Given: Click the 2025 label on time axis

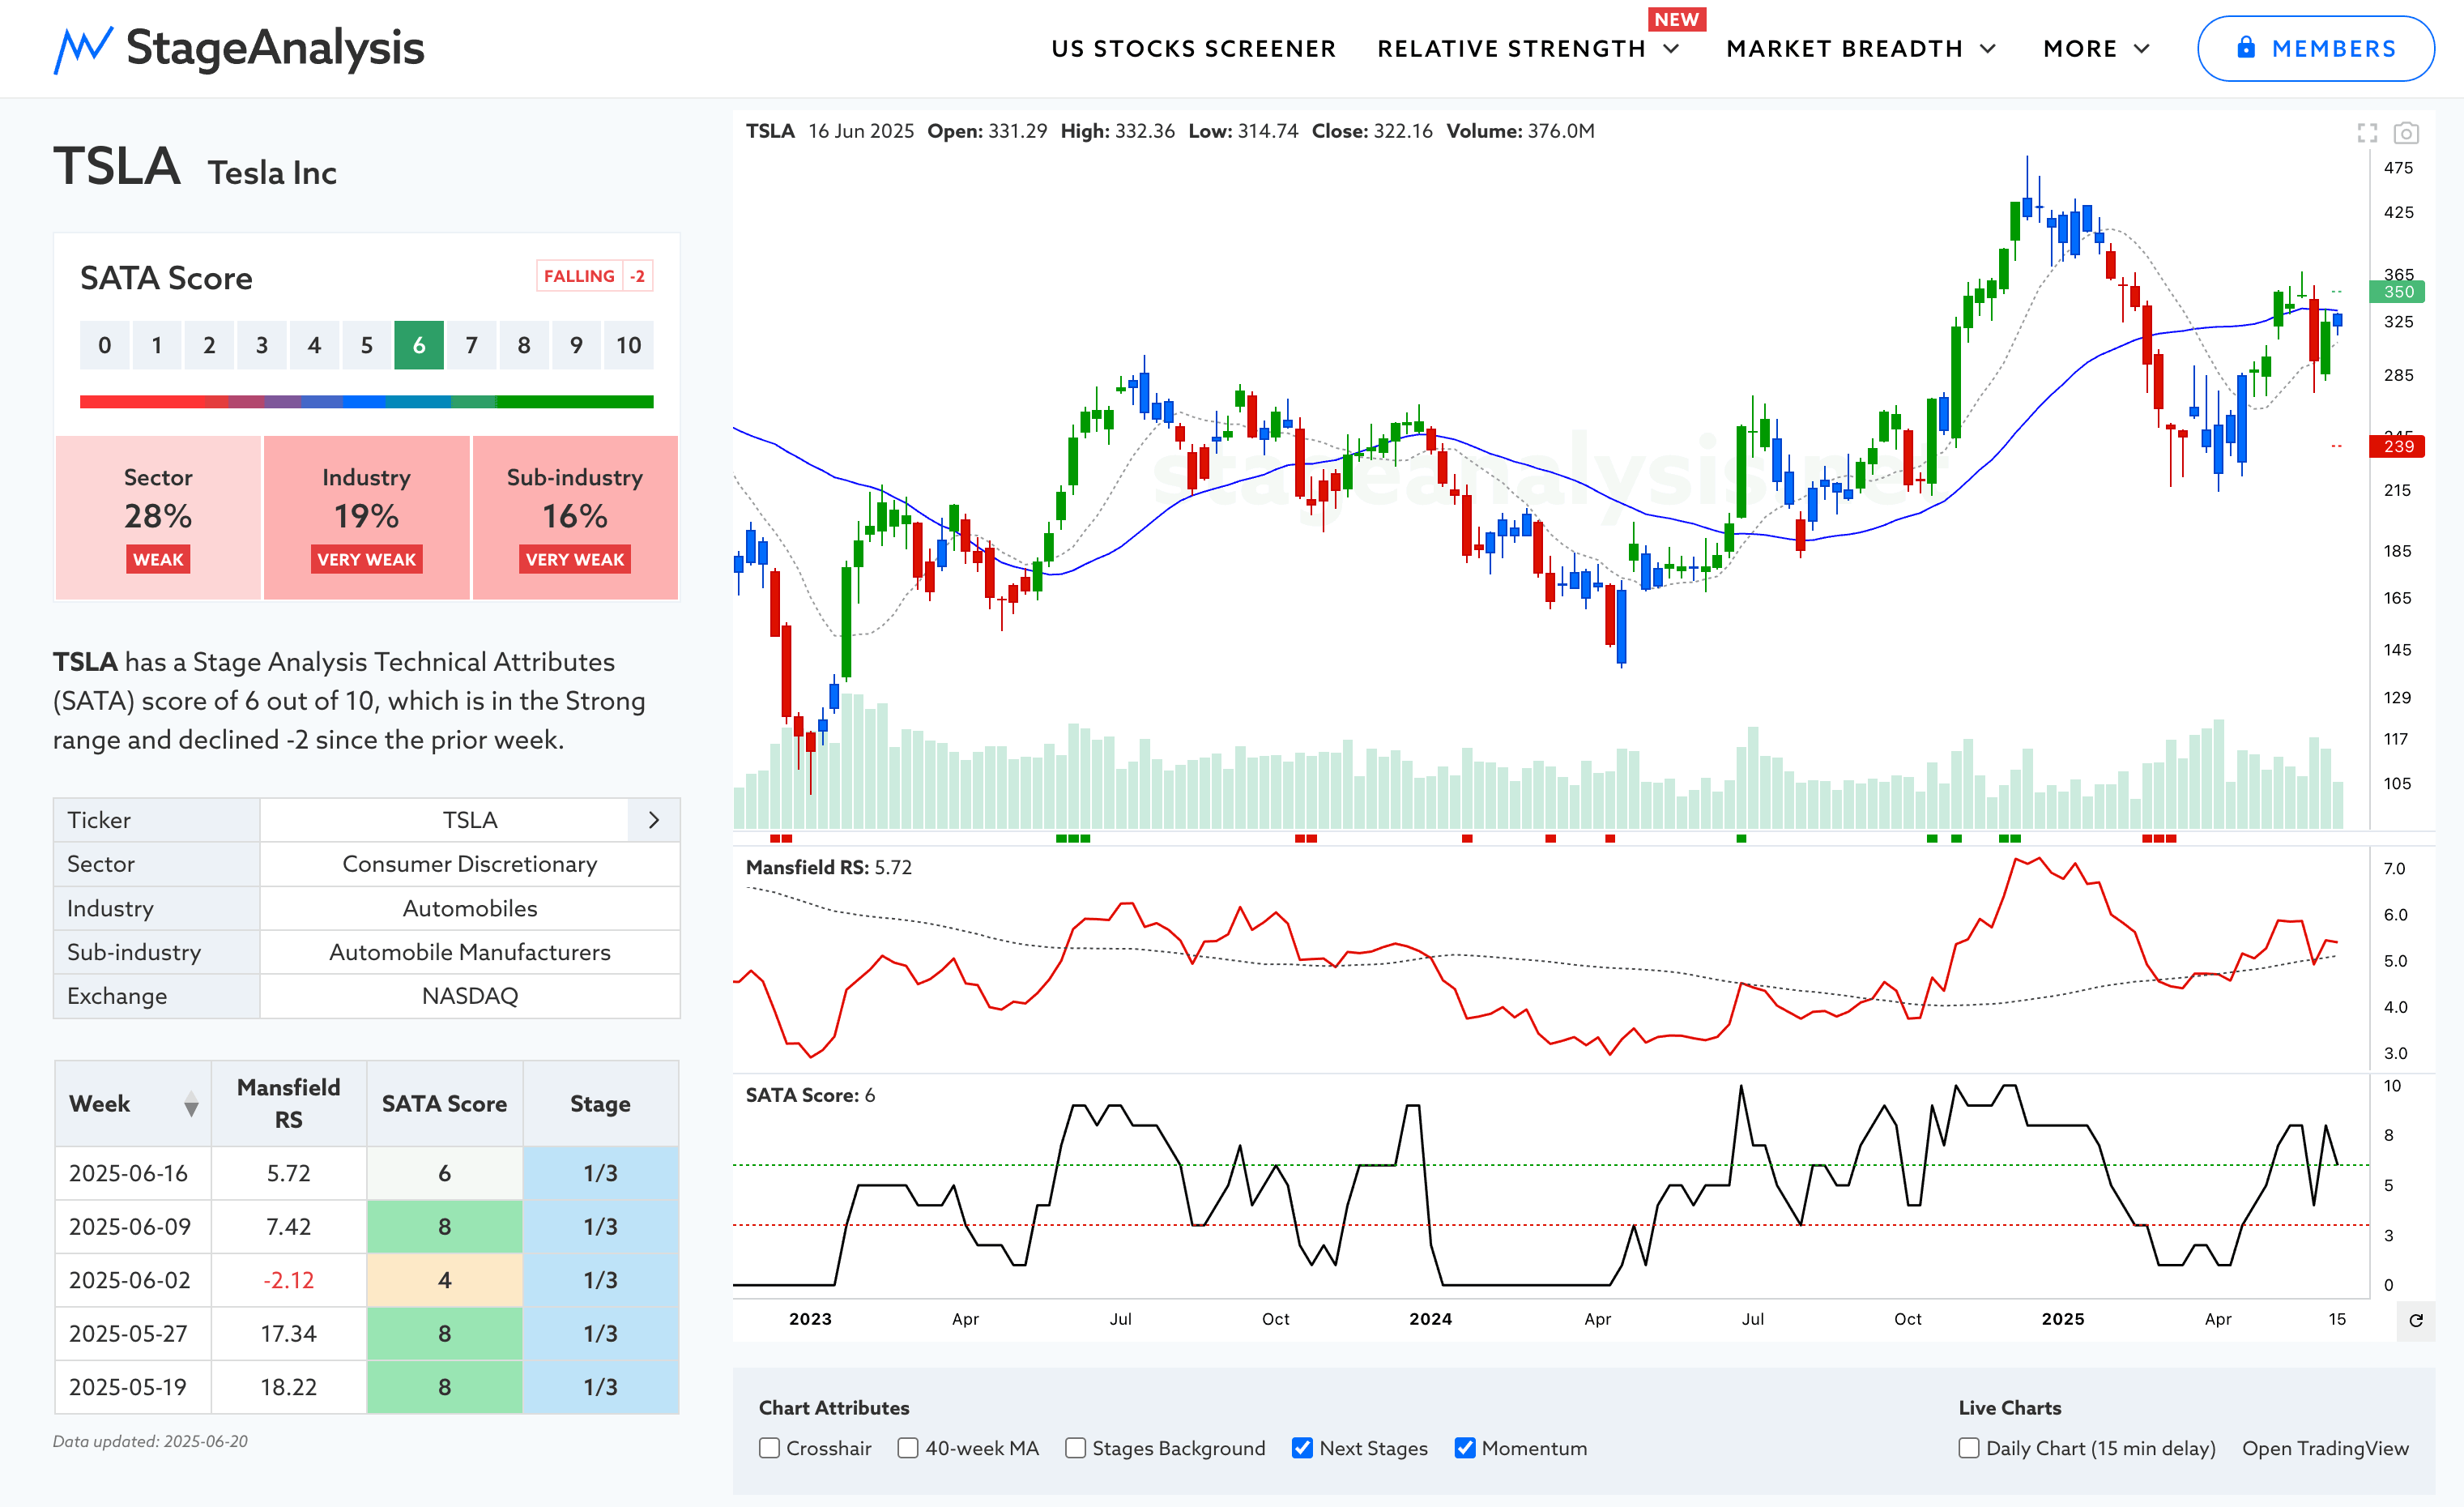Looking at the screenshot, I should pyautogui.click(x=2063, y=1319).
